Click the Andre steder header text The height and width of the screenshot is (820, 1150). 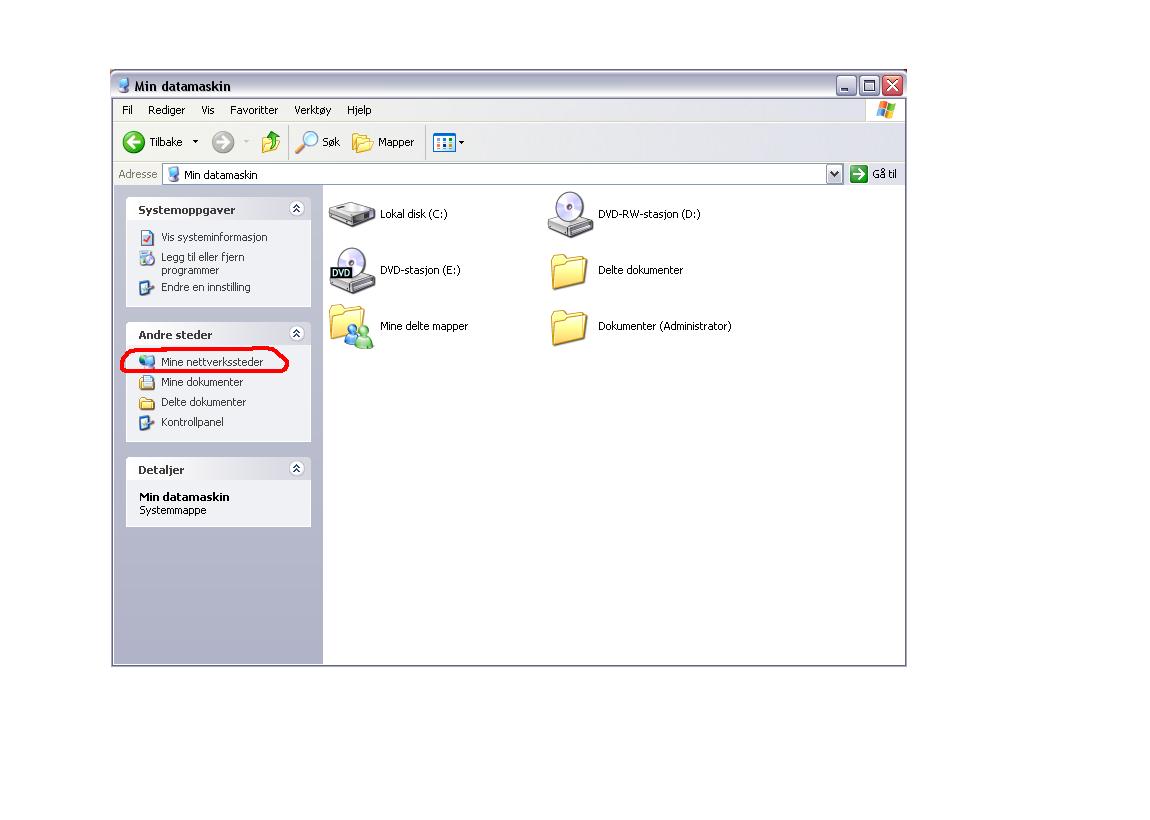[175, 335]
